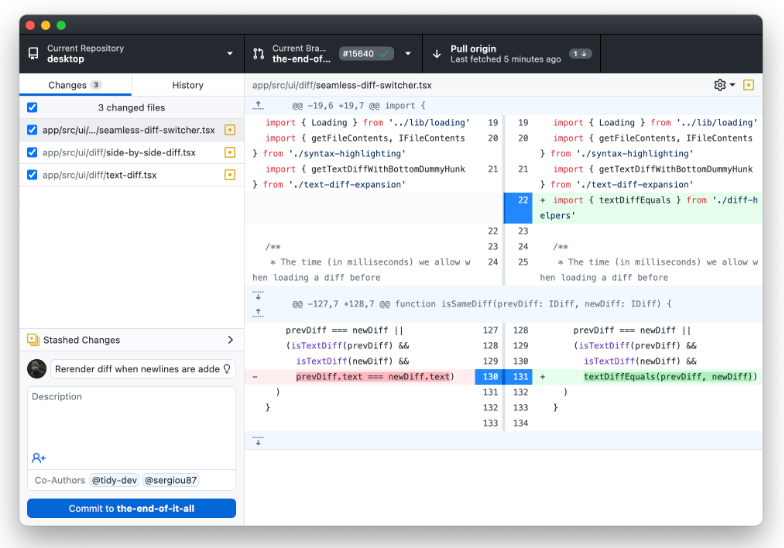Screen dimensions: 784x548
Task: Open the Current Branch dropdown arrow
Action: pyautogui.click(x=408, y=54)
